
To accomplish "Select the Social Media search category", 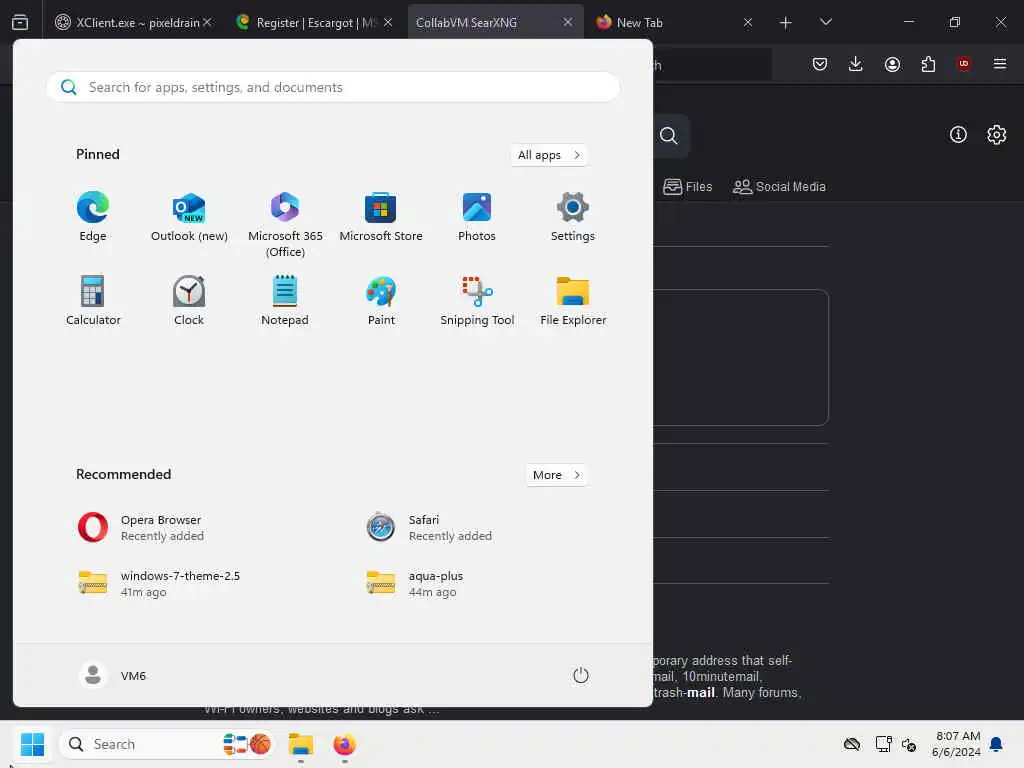I will pyautogui.click(x=779, y=187).
